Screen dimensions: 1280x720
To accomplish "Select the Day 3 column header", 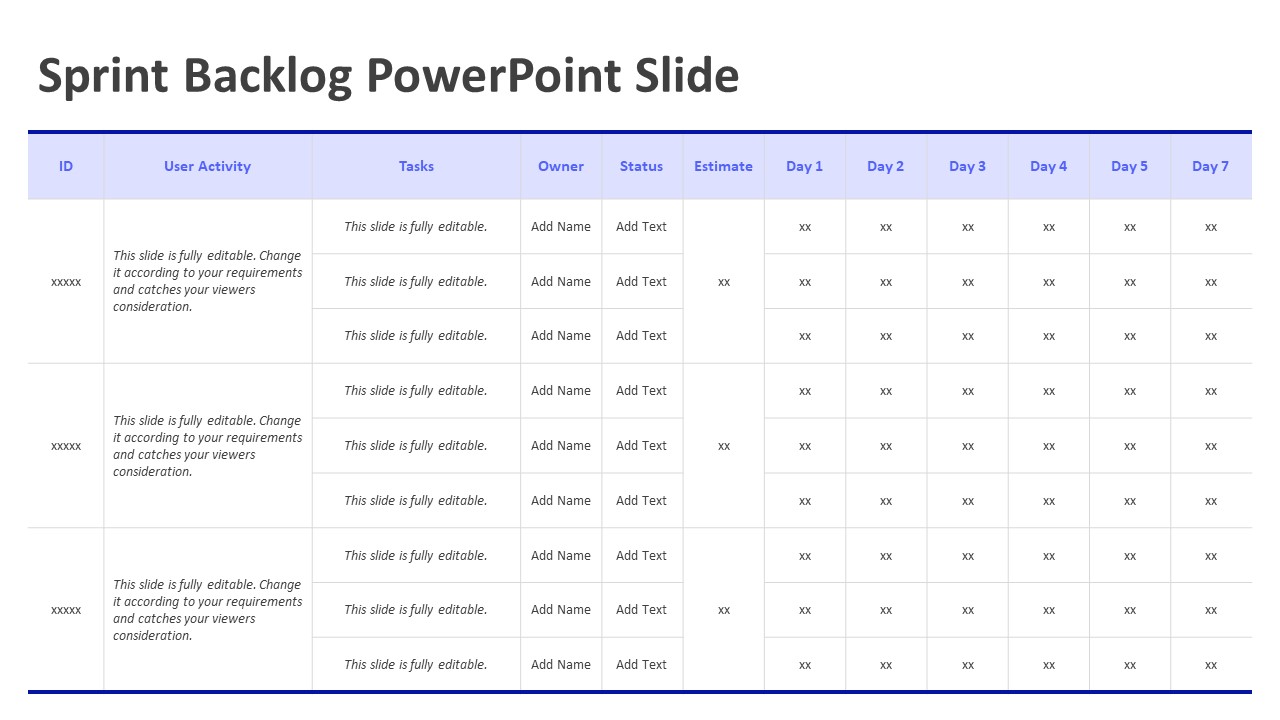I will pyautogui.click(x=967, y=167).
